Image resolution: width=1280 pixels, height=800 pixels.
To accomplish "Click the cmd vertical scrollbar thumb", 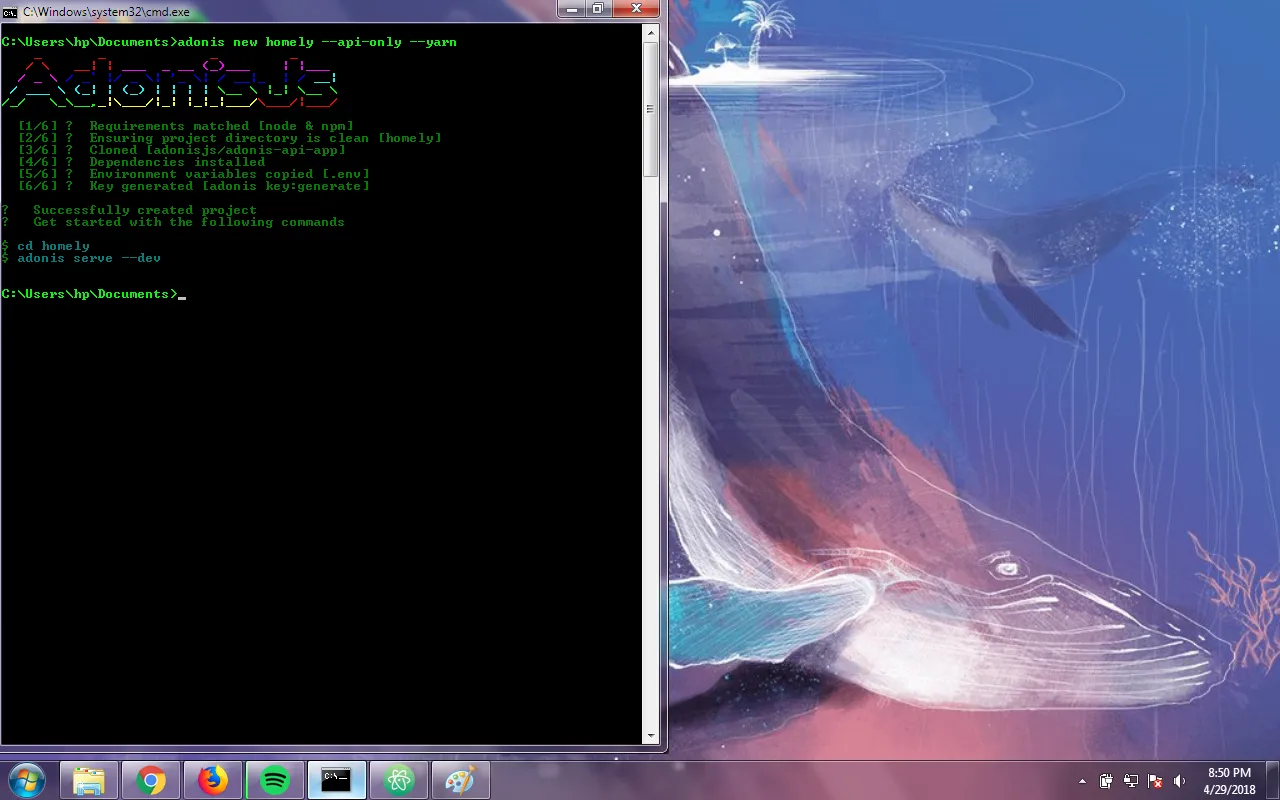I will 650,110.
